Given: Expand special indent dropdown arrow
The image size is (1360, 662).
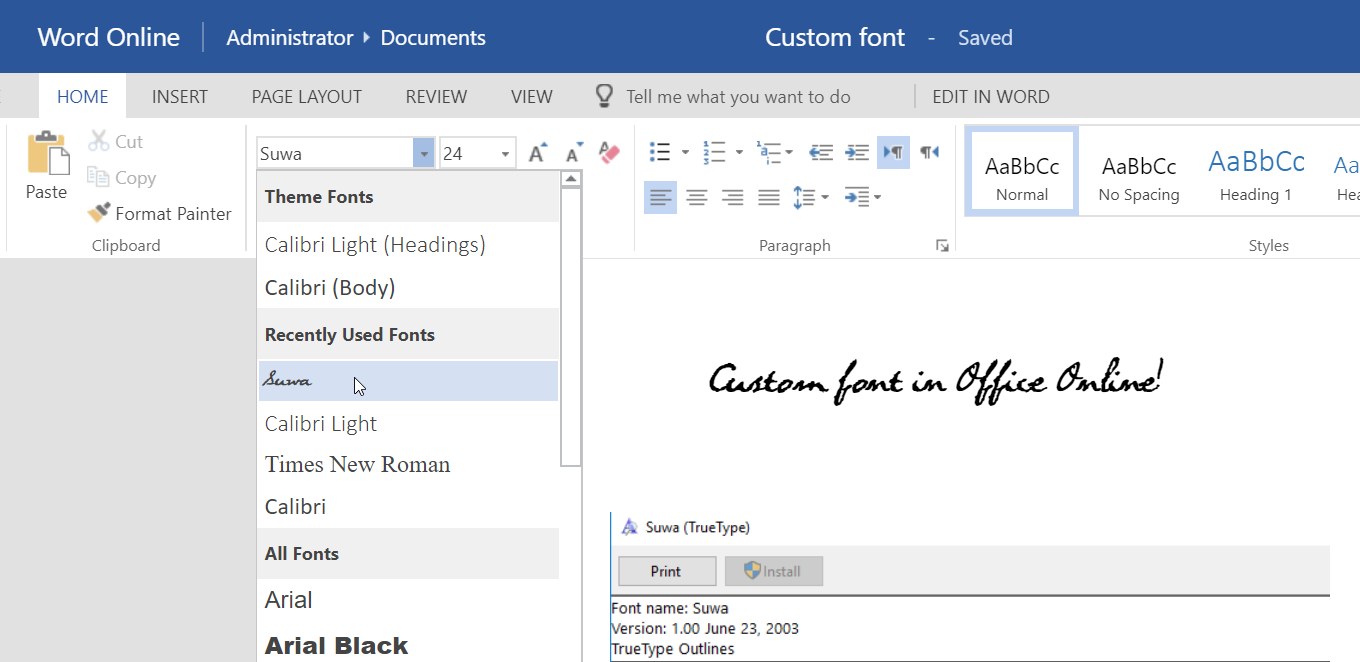Looking at the screenshot, I should pos(877,198).
